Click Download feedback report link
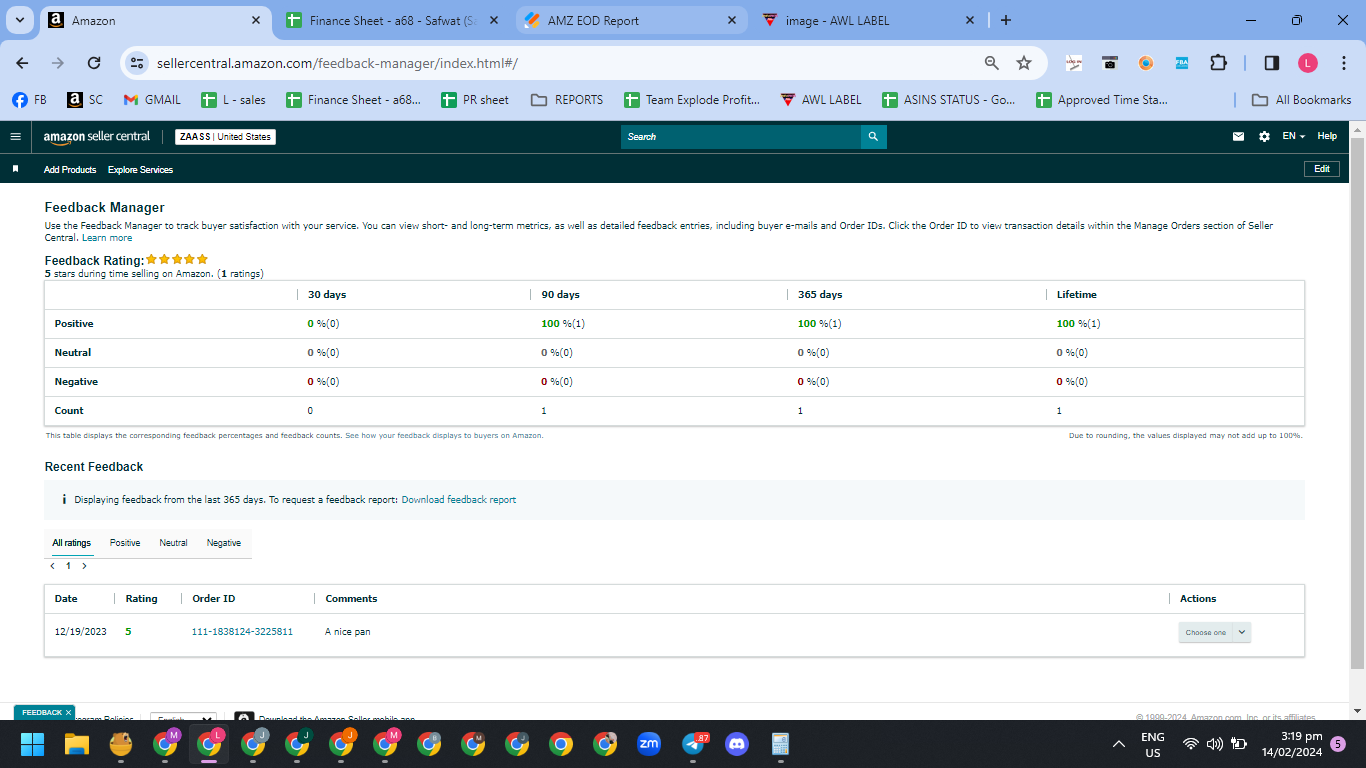 459,499
